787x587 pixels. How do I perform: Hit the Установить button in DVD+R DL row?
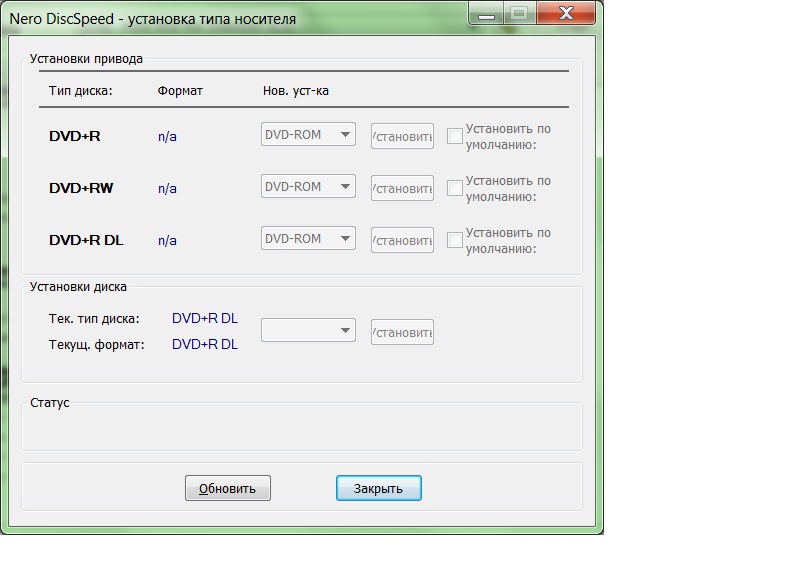[x=402, y=240]
